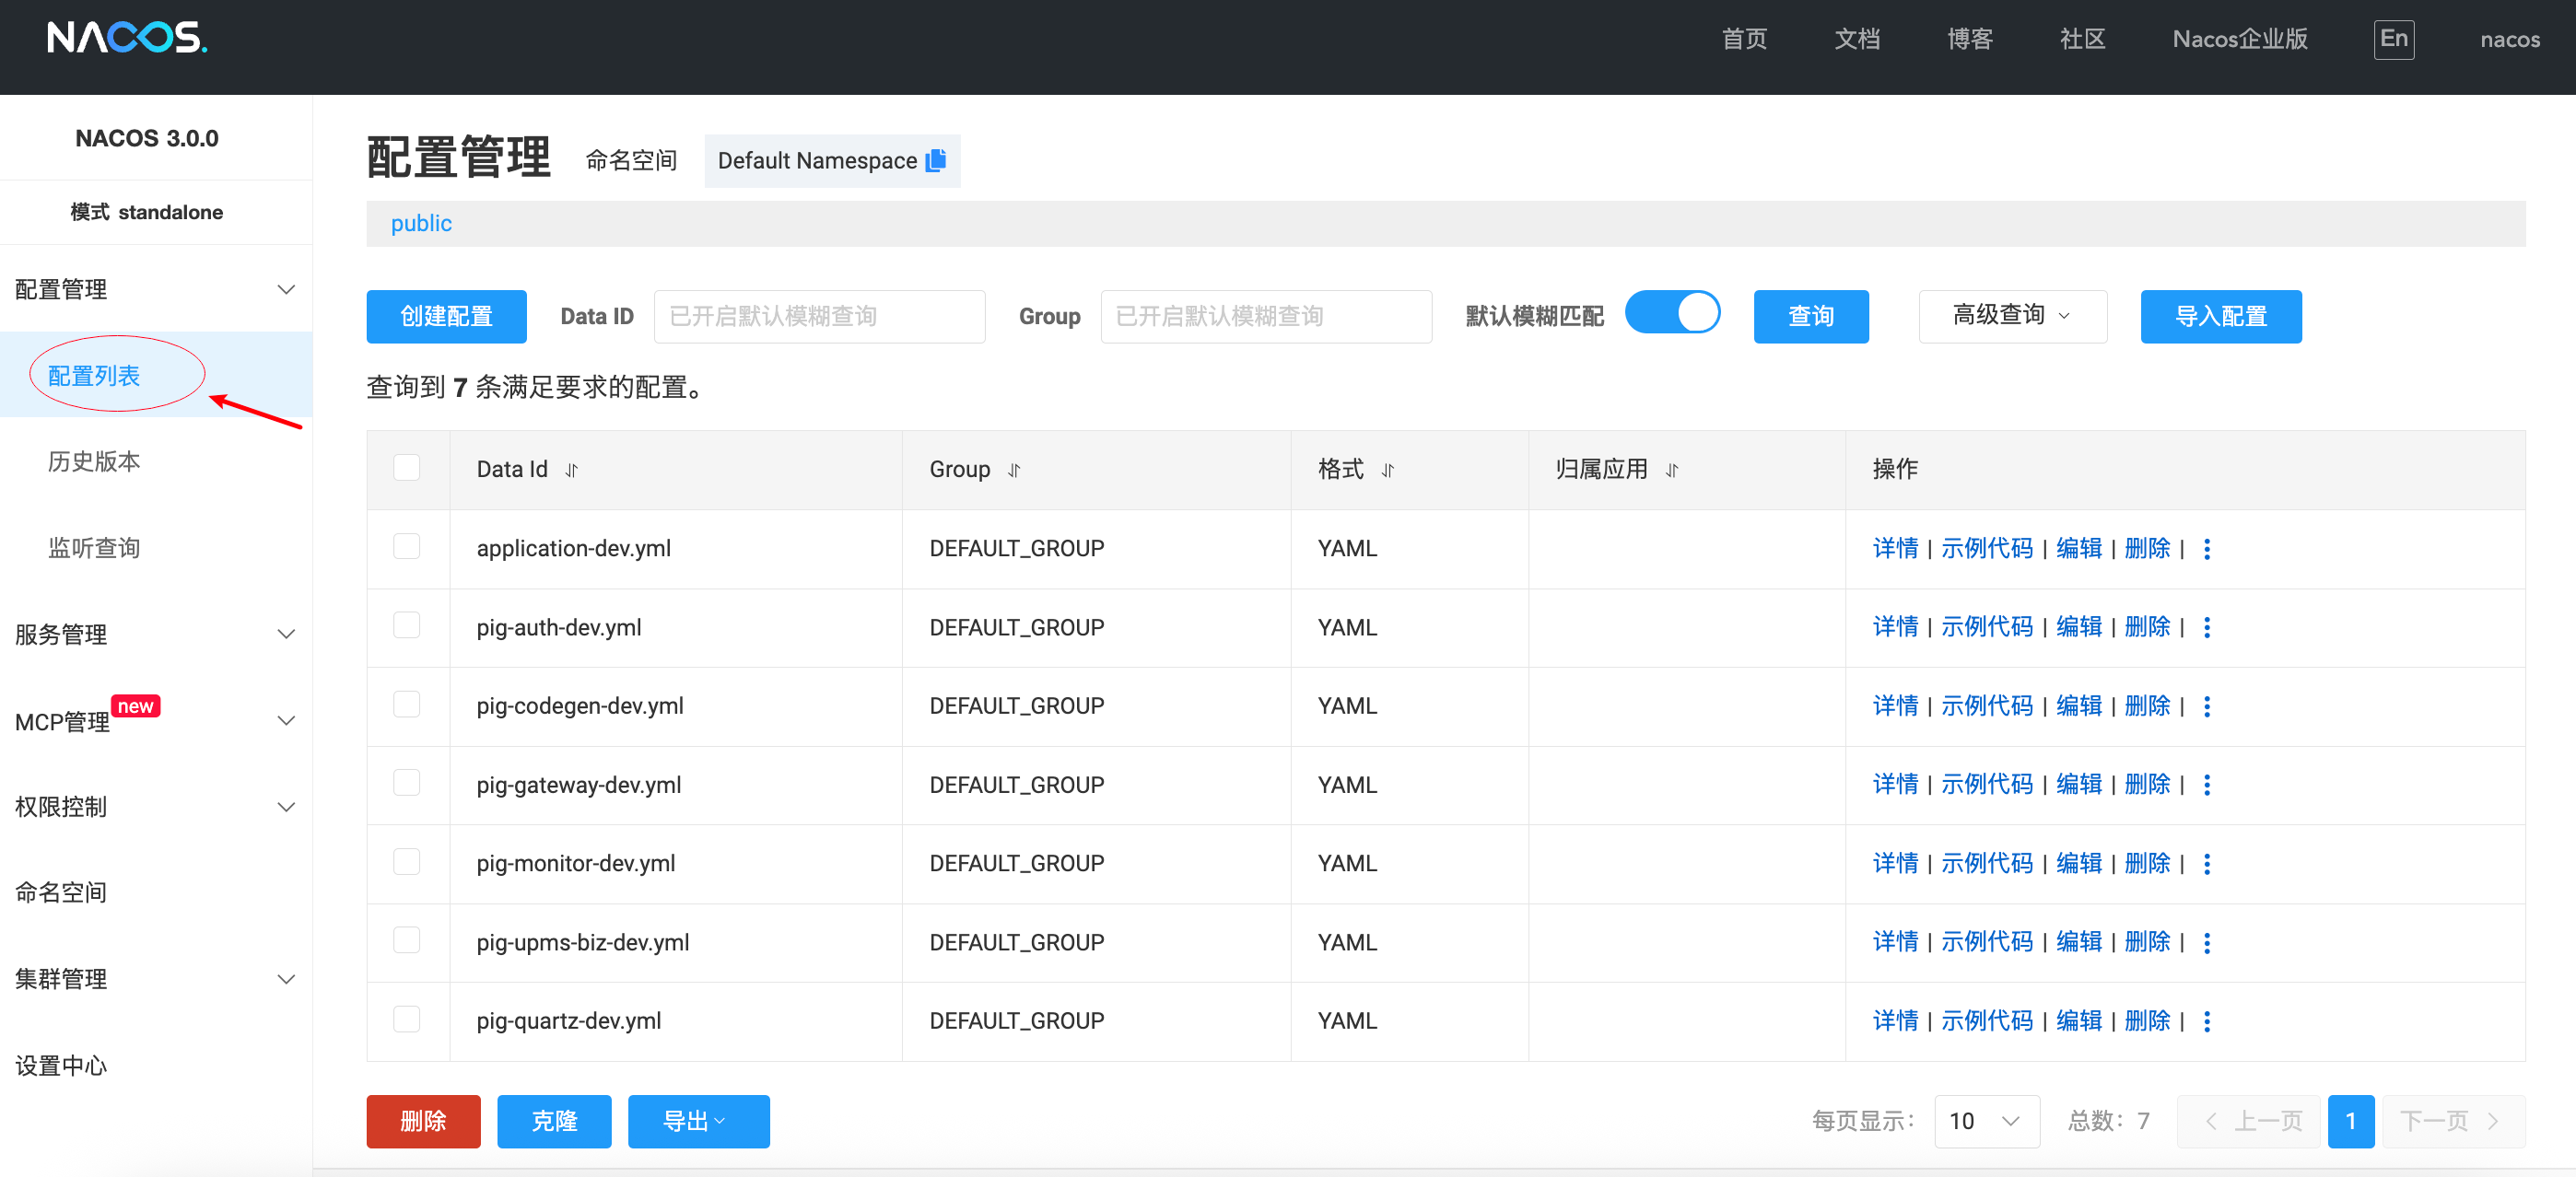Open the 导出 export dropdown button
Viewport: 2576px width, 1177px height.
pyautogui.click(x=698, y=1121)
